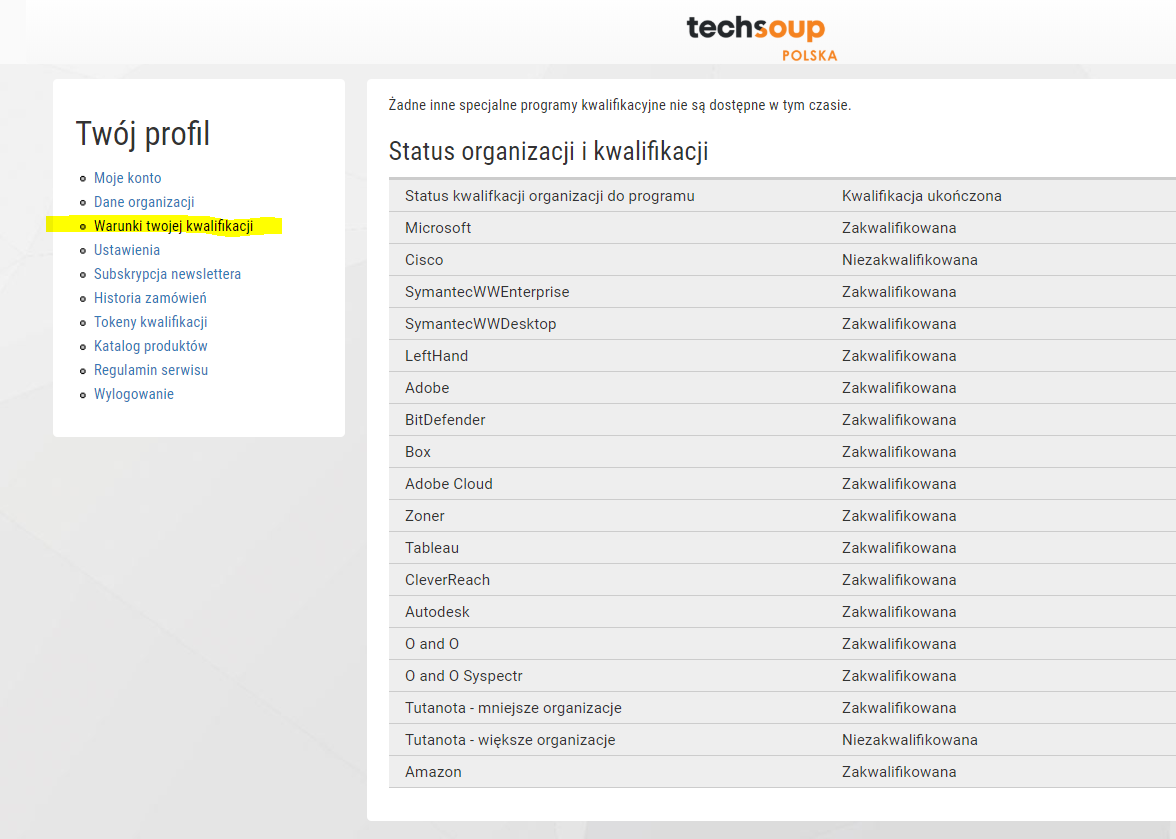Open Subskrypcja newslettera

tap(167, 274)
